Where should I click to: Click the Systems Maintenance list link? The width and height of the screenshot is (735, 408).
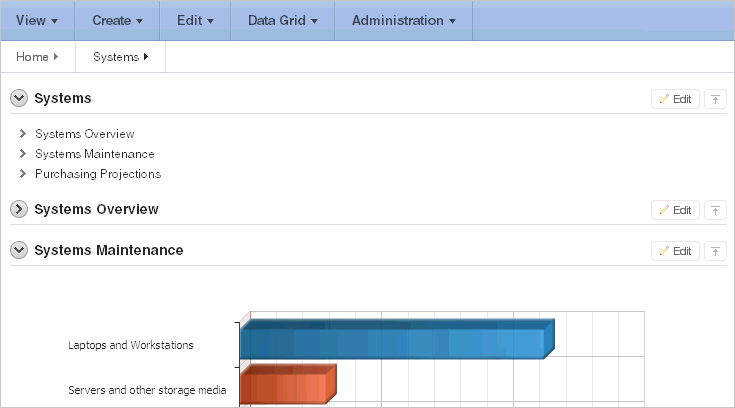[95, 154]
